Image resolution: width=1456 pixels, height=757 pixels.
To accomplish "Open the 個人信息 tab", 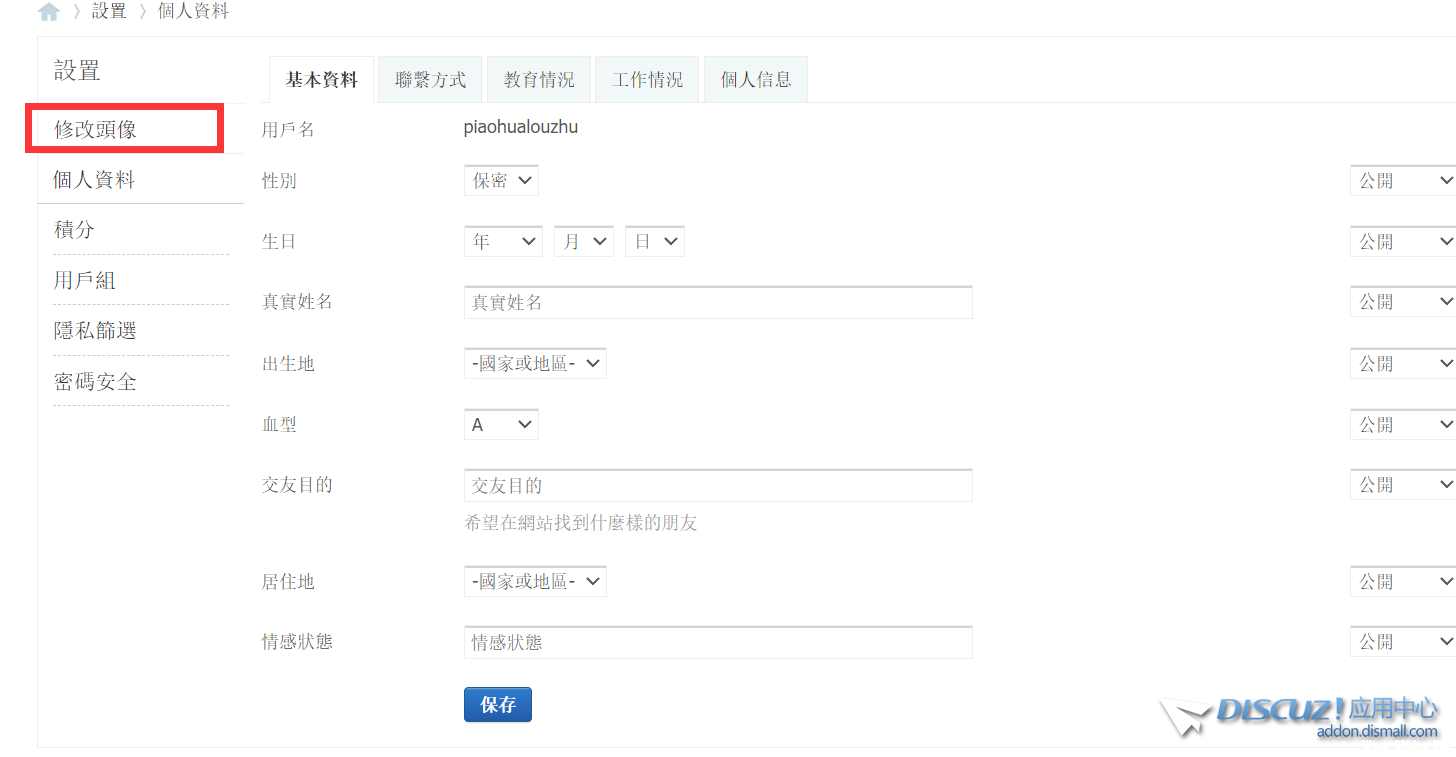I will click(756, 80).
